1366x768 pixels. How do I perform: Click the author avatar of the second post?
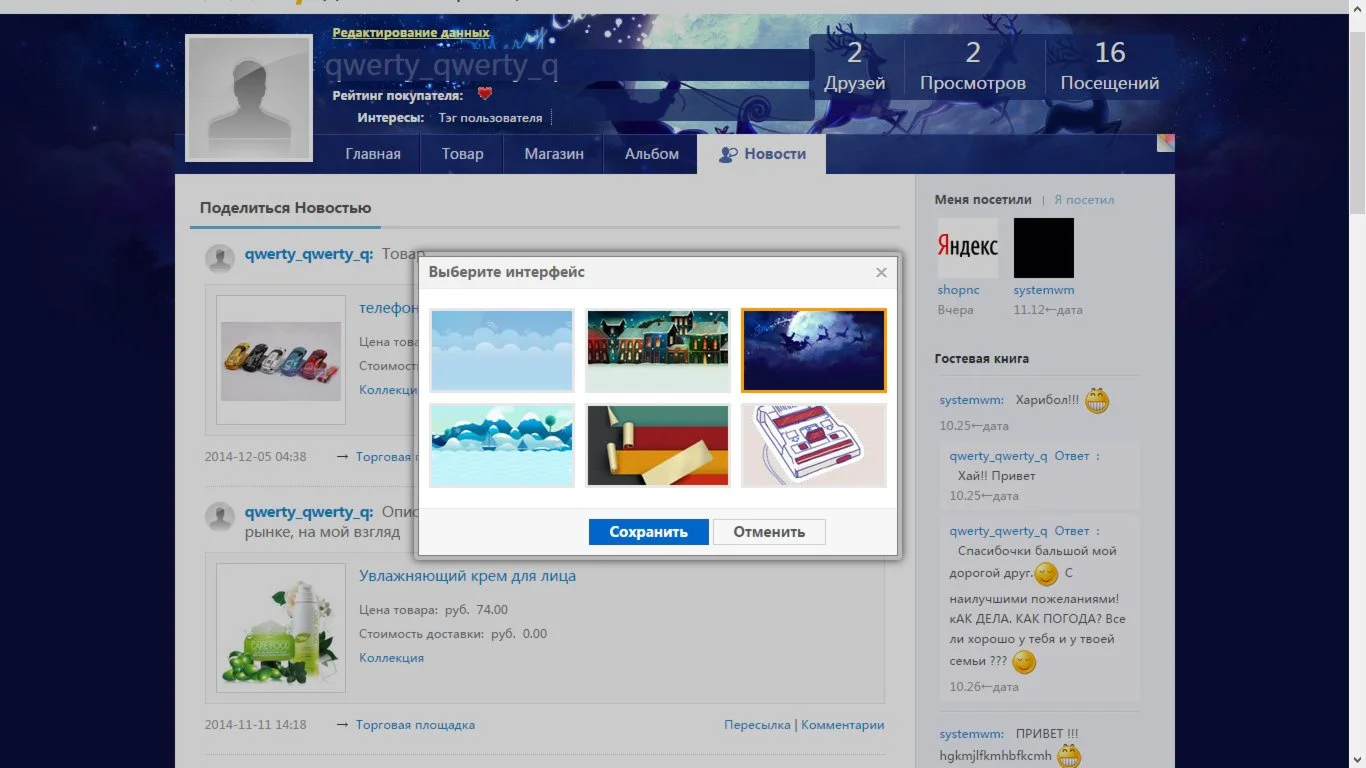(x=220, y=517)
